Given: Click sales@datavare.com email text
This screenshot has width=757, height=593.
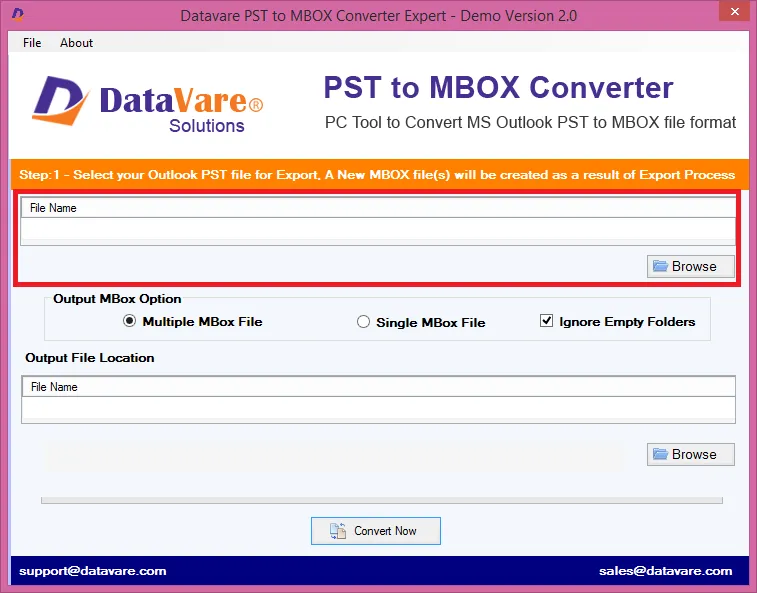Looking at the screenshot, I should point(665,571).
